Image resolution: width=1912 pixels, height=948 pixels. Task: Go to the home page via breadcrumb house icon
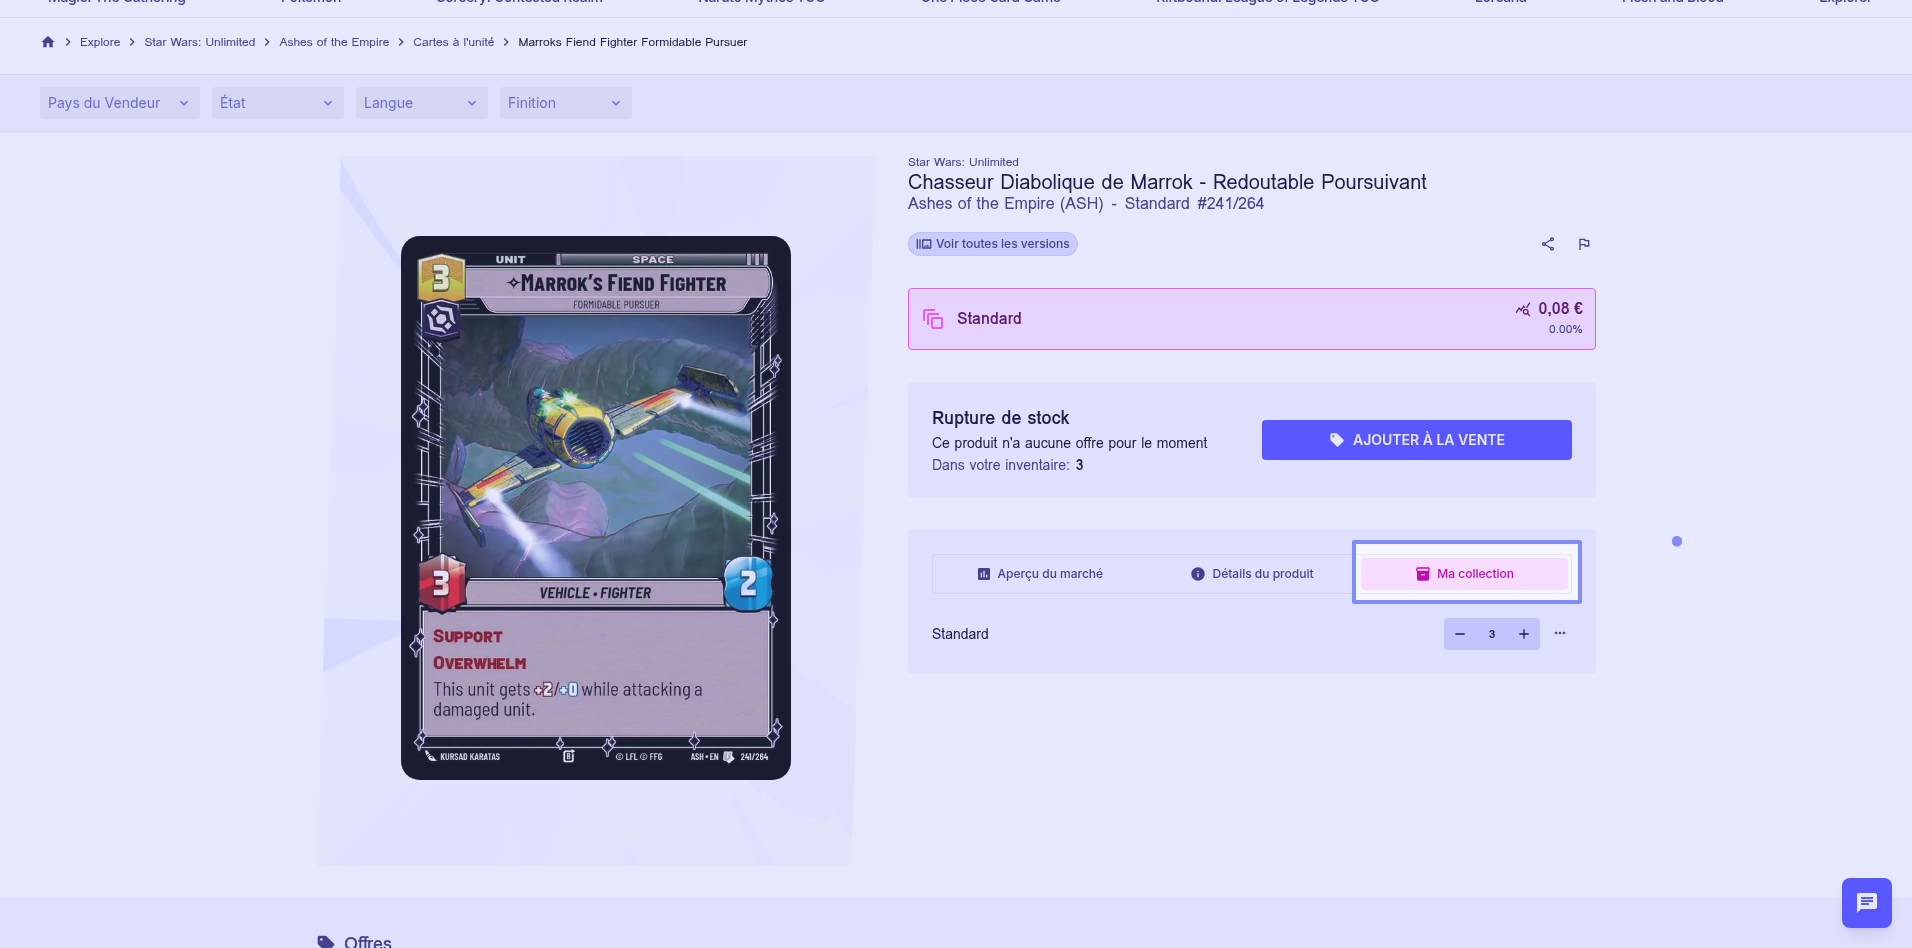click(x=48, y=42)
